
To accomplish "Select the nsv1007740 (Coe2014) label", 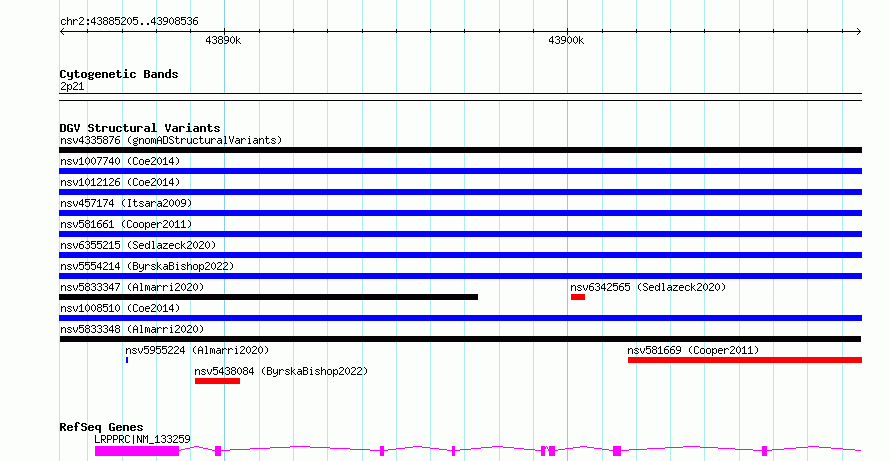I will 120,161.
